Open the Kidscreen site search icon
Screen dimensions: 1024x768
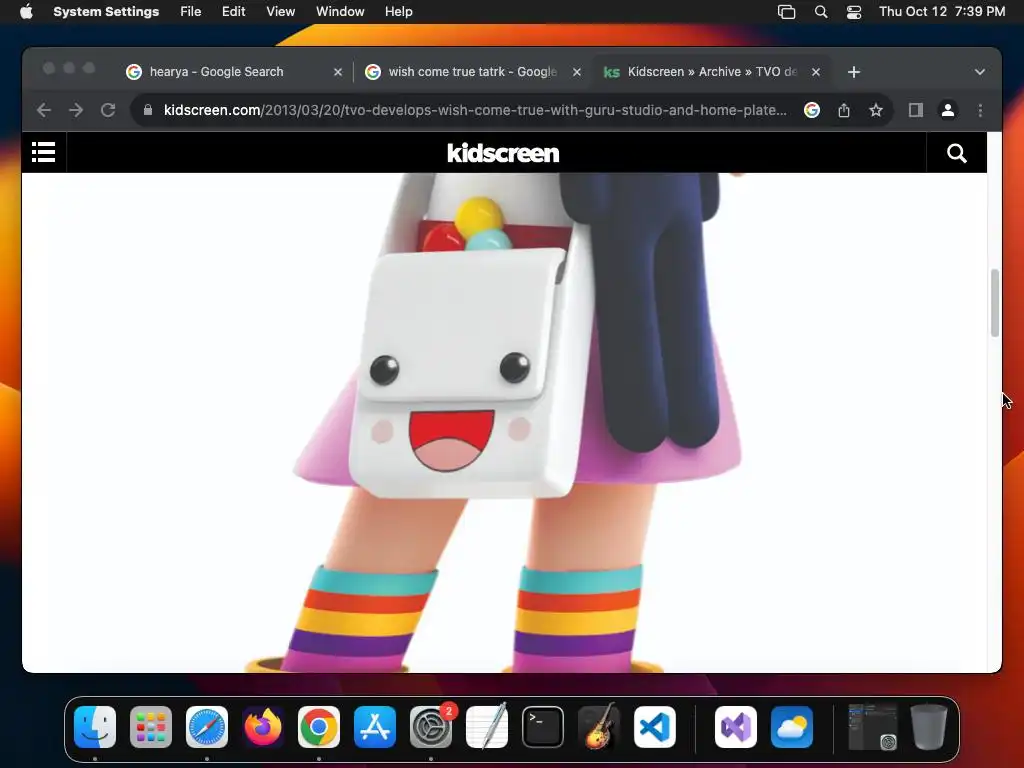click(x=957, y=153)
